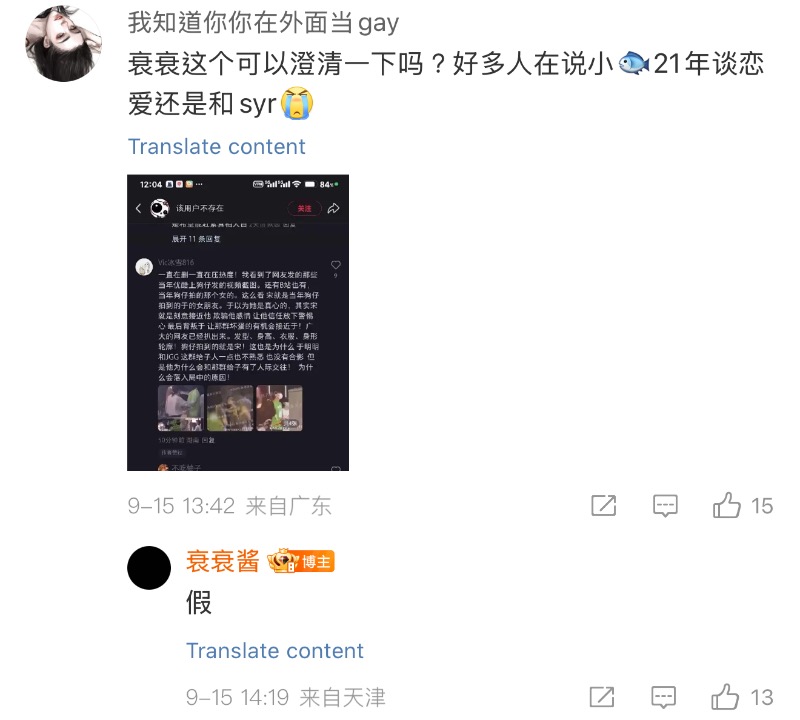This screenshot has width=800, height=720.
Task: Translate content of the reply 假
Action: (274, 651)
